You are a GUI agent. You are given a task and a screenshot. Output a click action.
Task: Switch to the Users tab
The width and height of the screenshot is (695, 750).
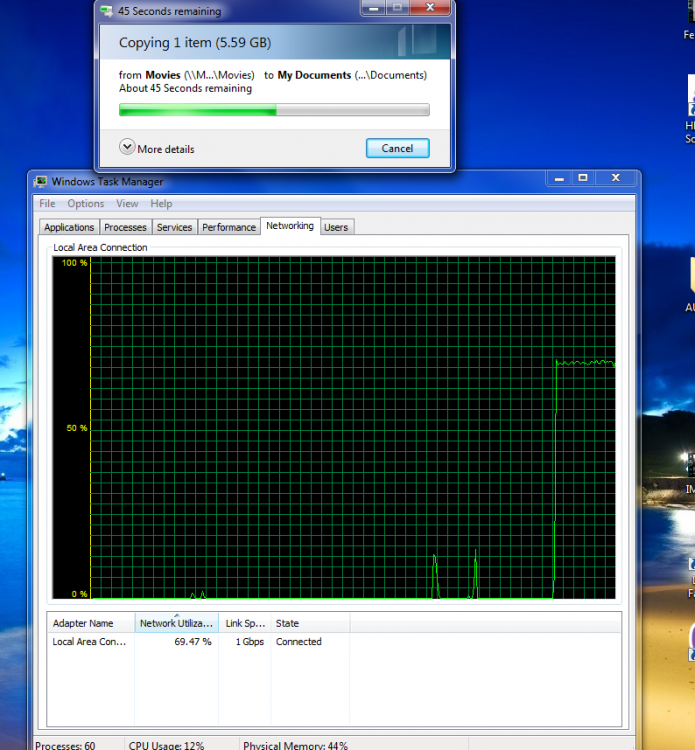click(336, 227)
